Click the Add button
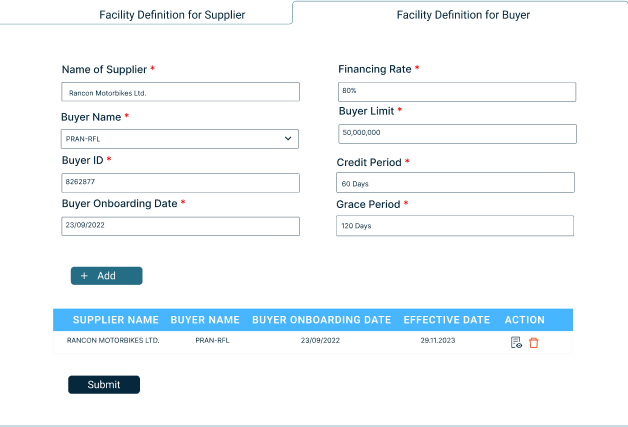The image size is (628, 427). [107, 276]
